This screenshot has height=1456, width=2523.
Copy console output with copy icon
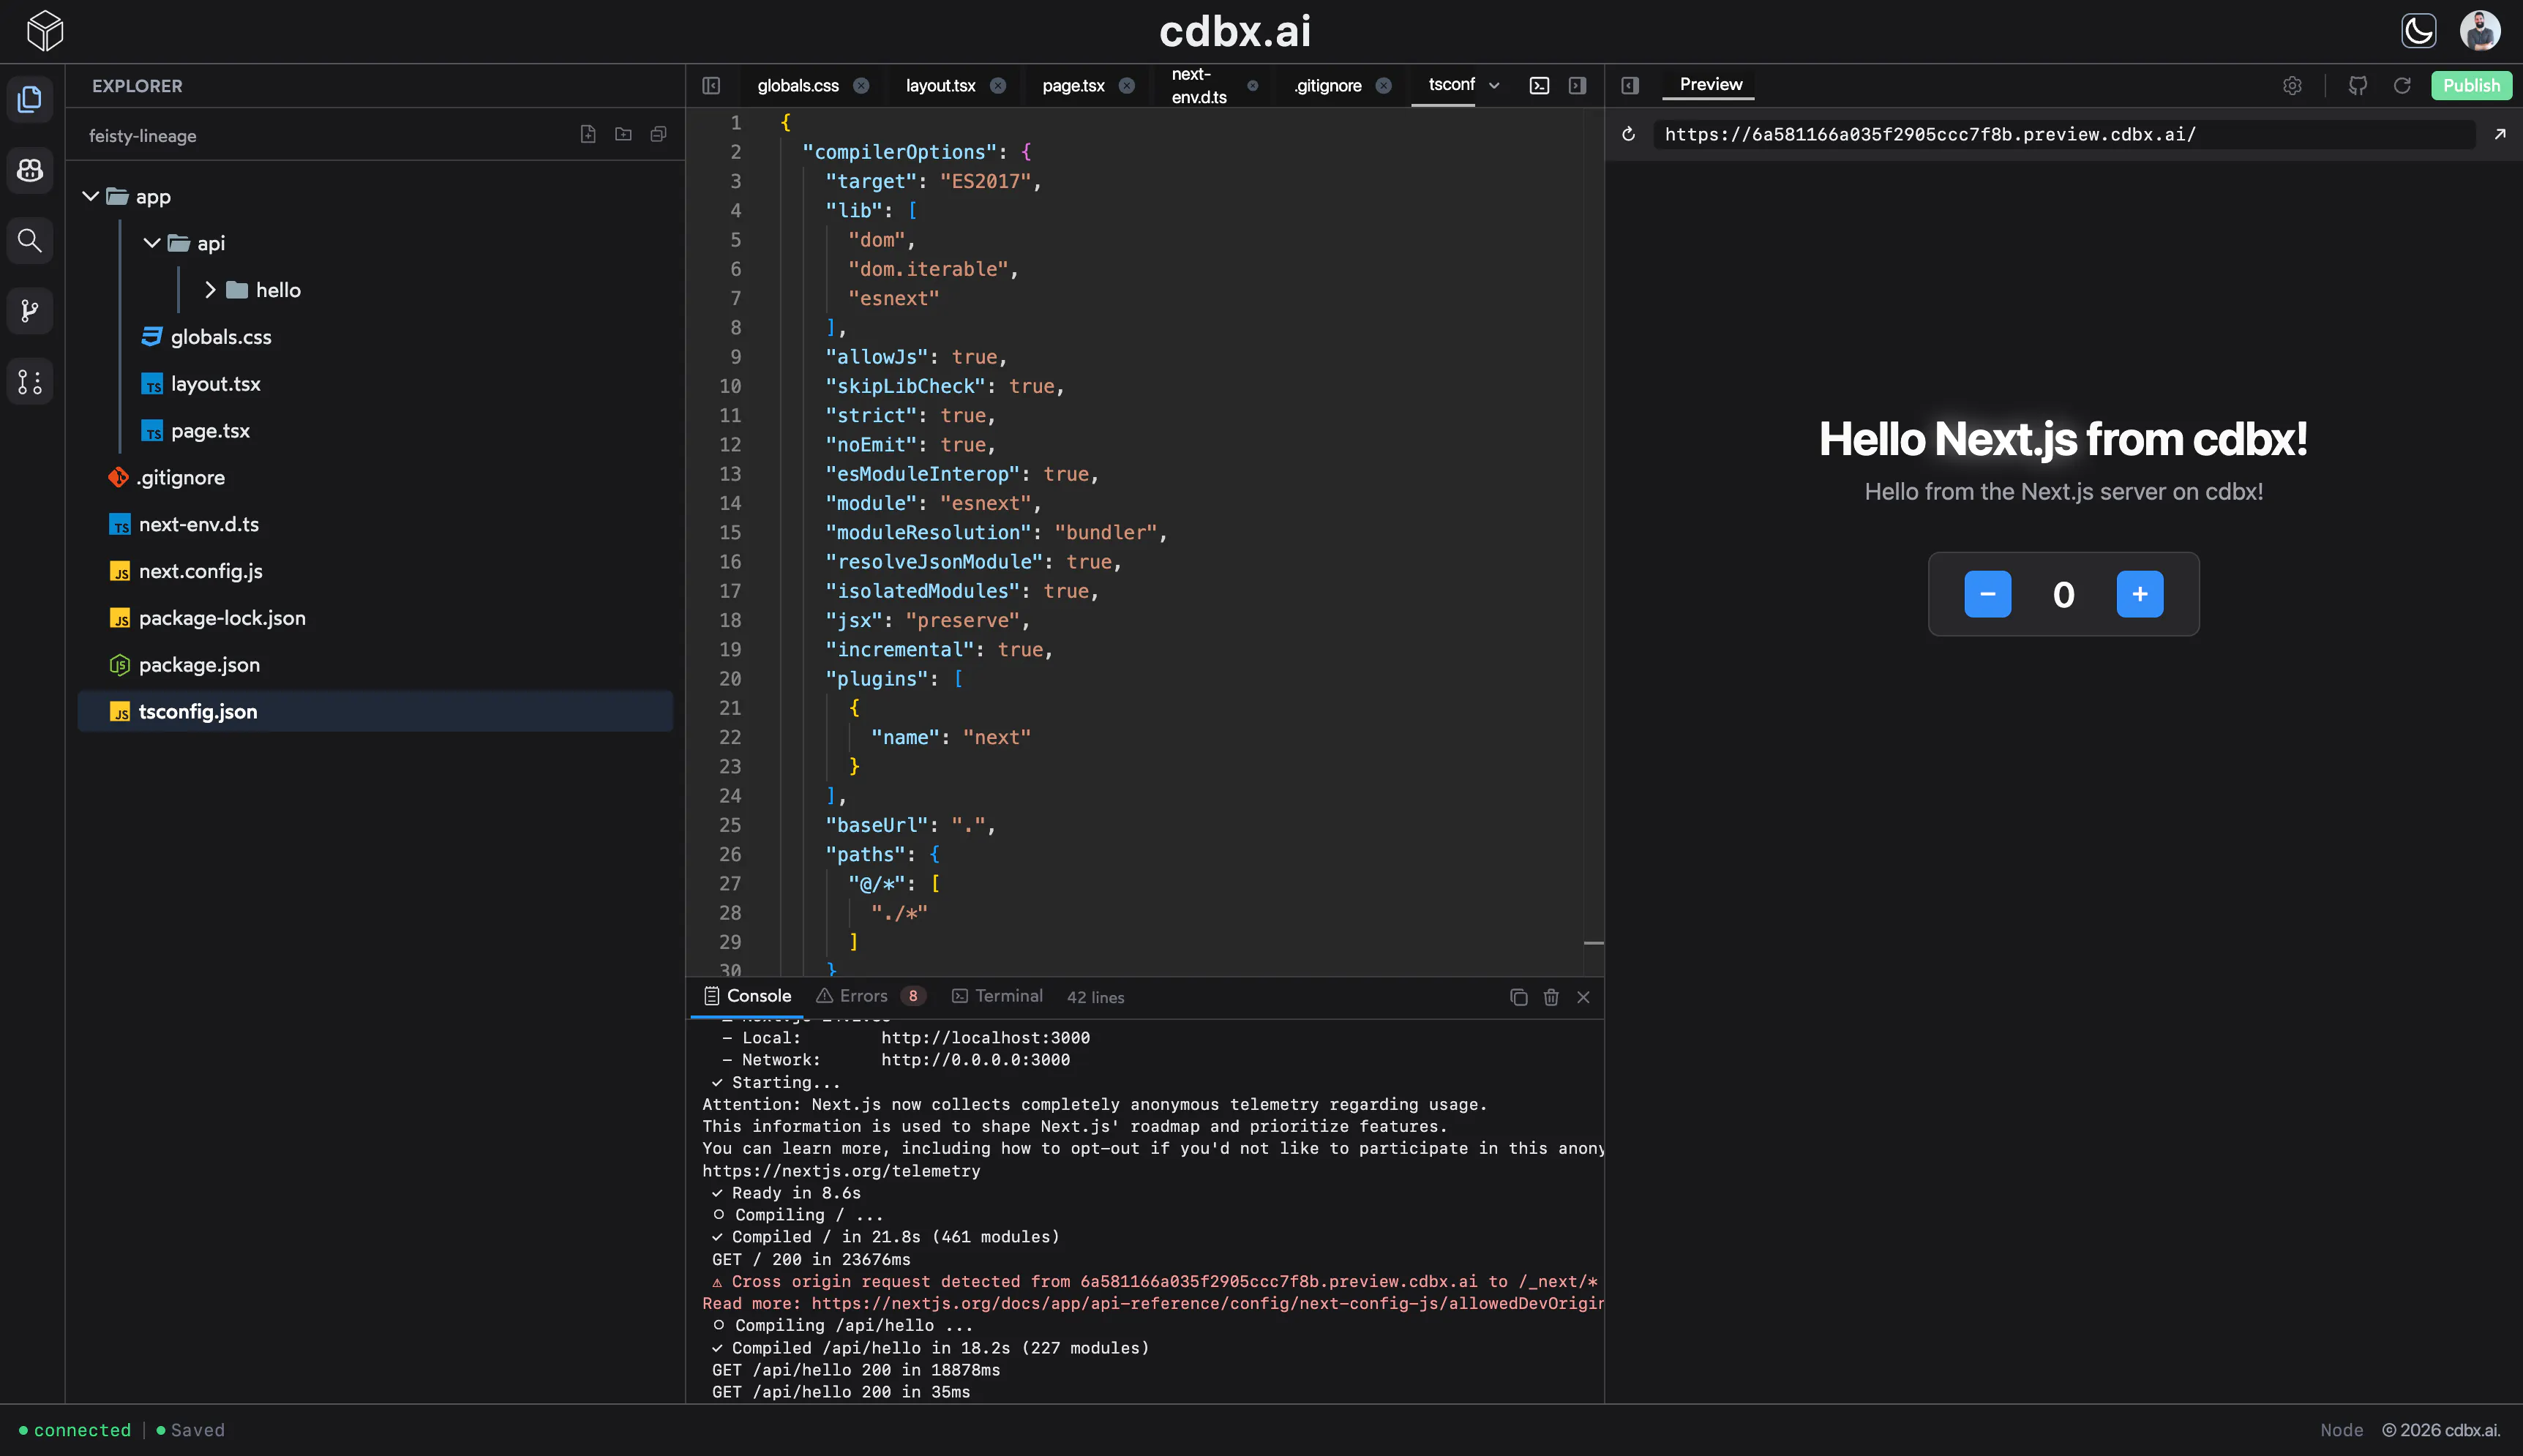coord(1518,997)
